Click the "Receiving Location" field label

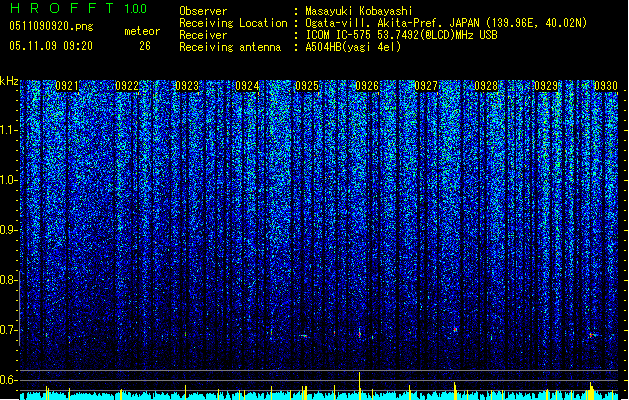pos(233,23)
